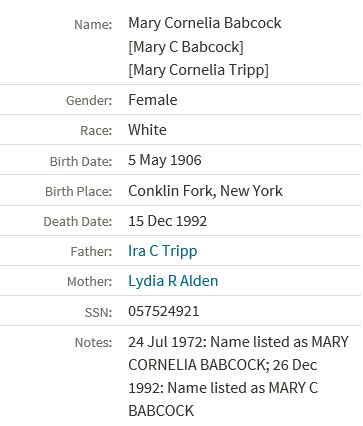Click the birth place Conklin Fork, New York
The height and width of the screenshot is (426, 363).
(205, 191)
